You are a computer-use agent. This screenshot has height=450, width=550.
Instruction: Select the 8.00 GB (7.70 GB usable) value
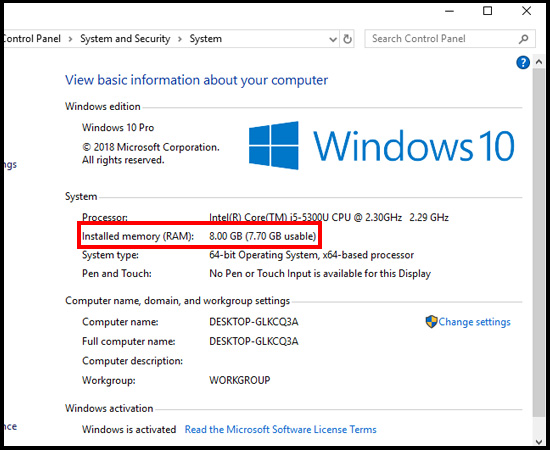click(x=263, y=236)
